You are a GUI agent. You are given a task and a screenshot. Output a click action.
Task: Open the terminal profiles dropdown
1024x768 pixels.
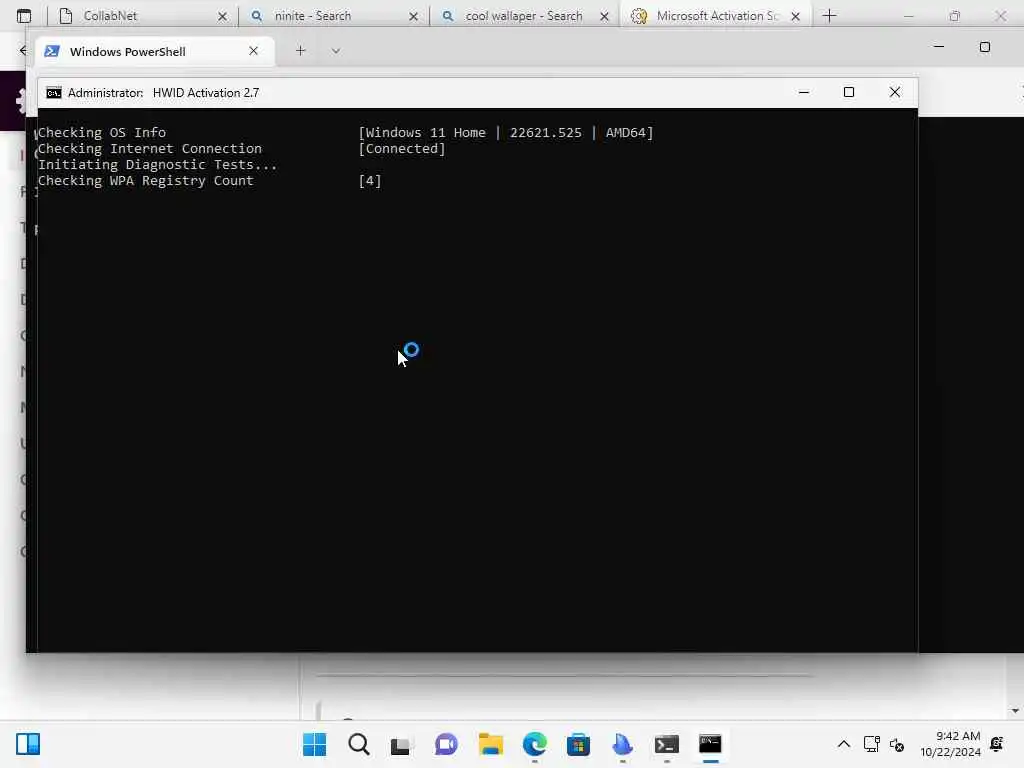pos(336,51)
